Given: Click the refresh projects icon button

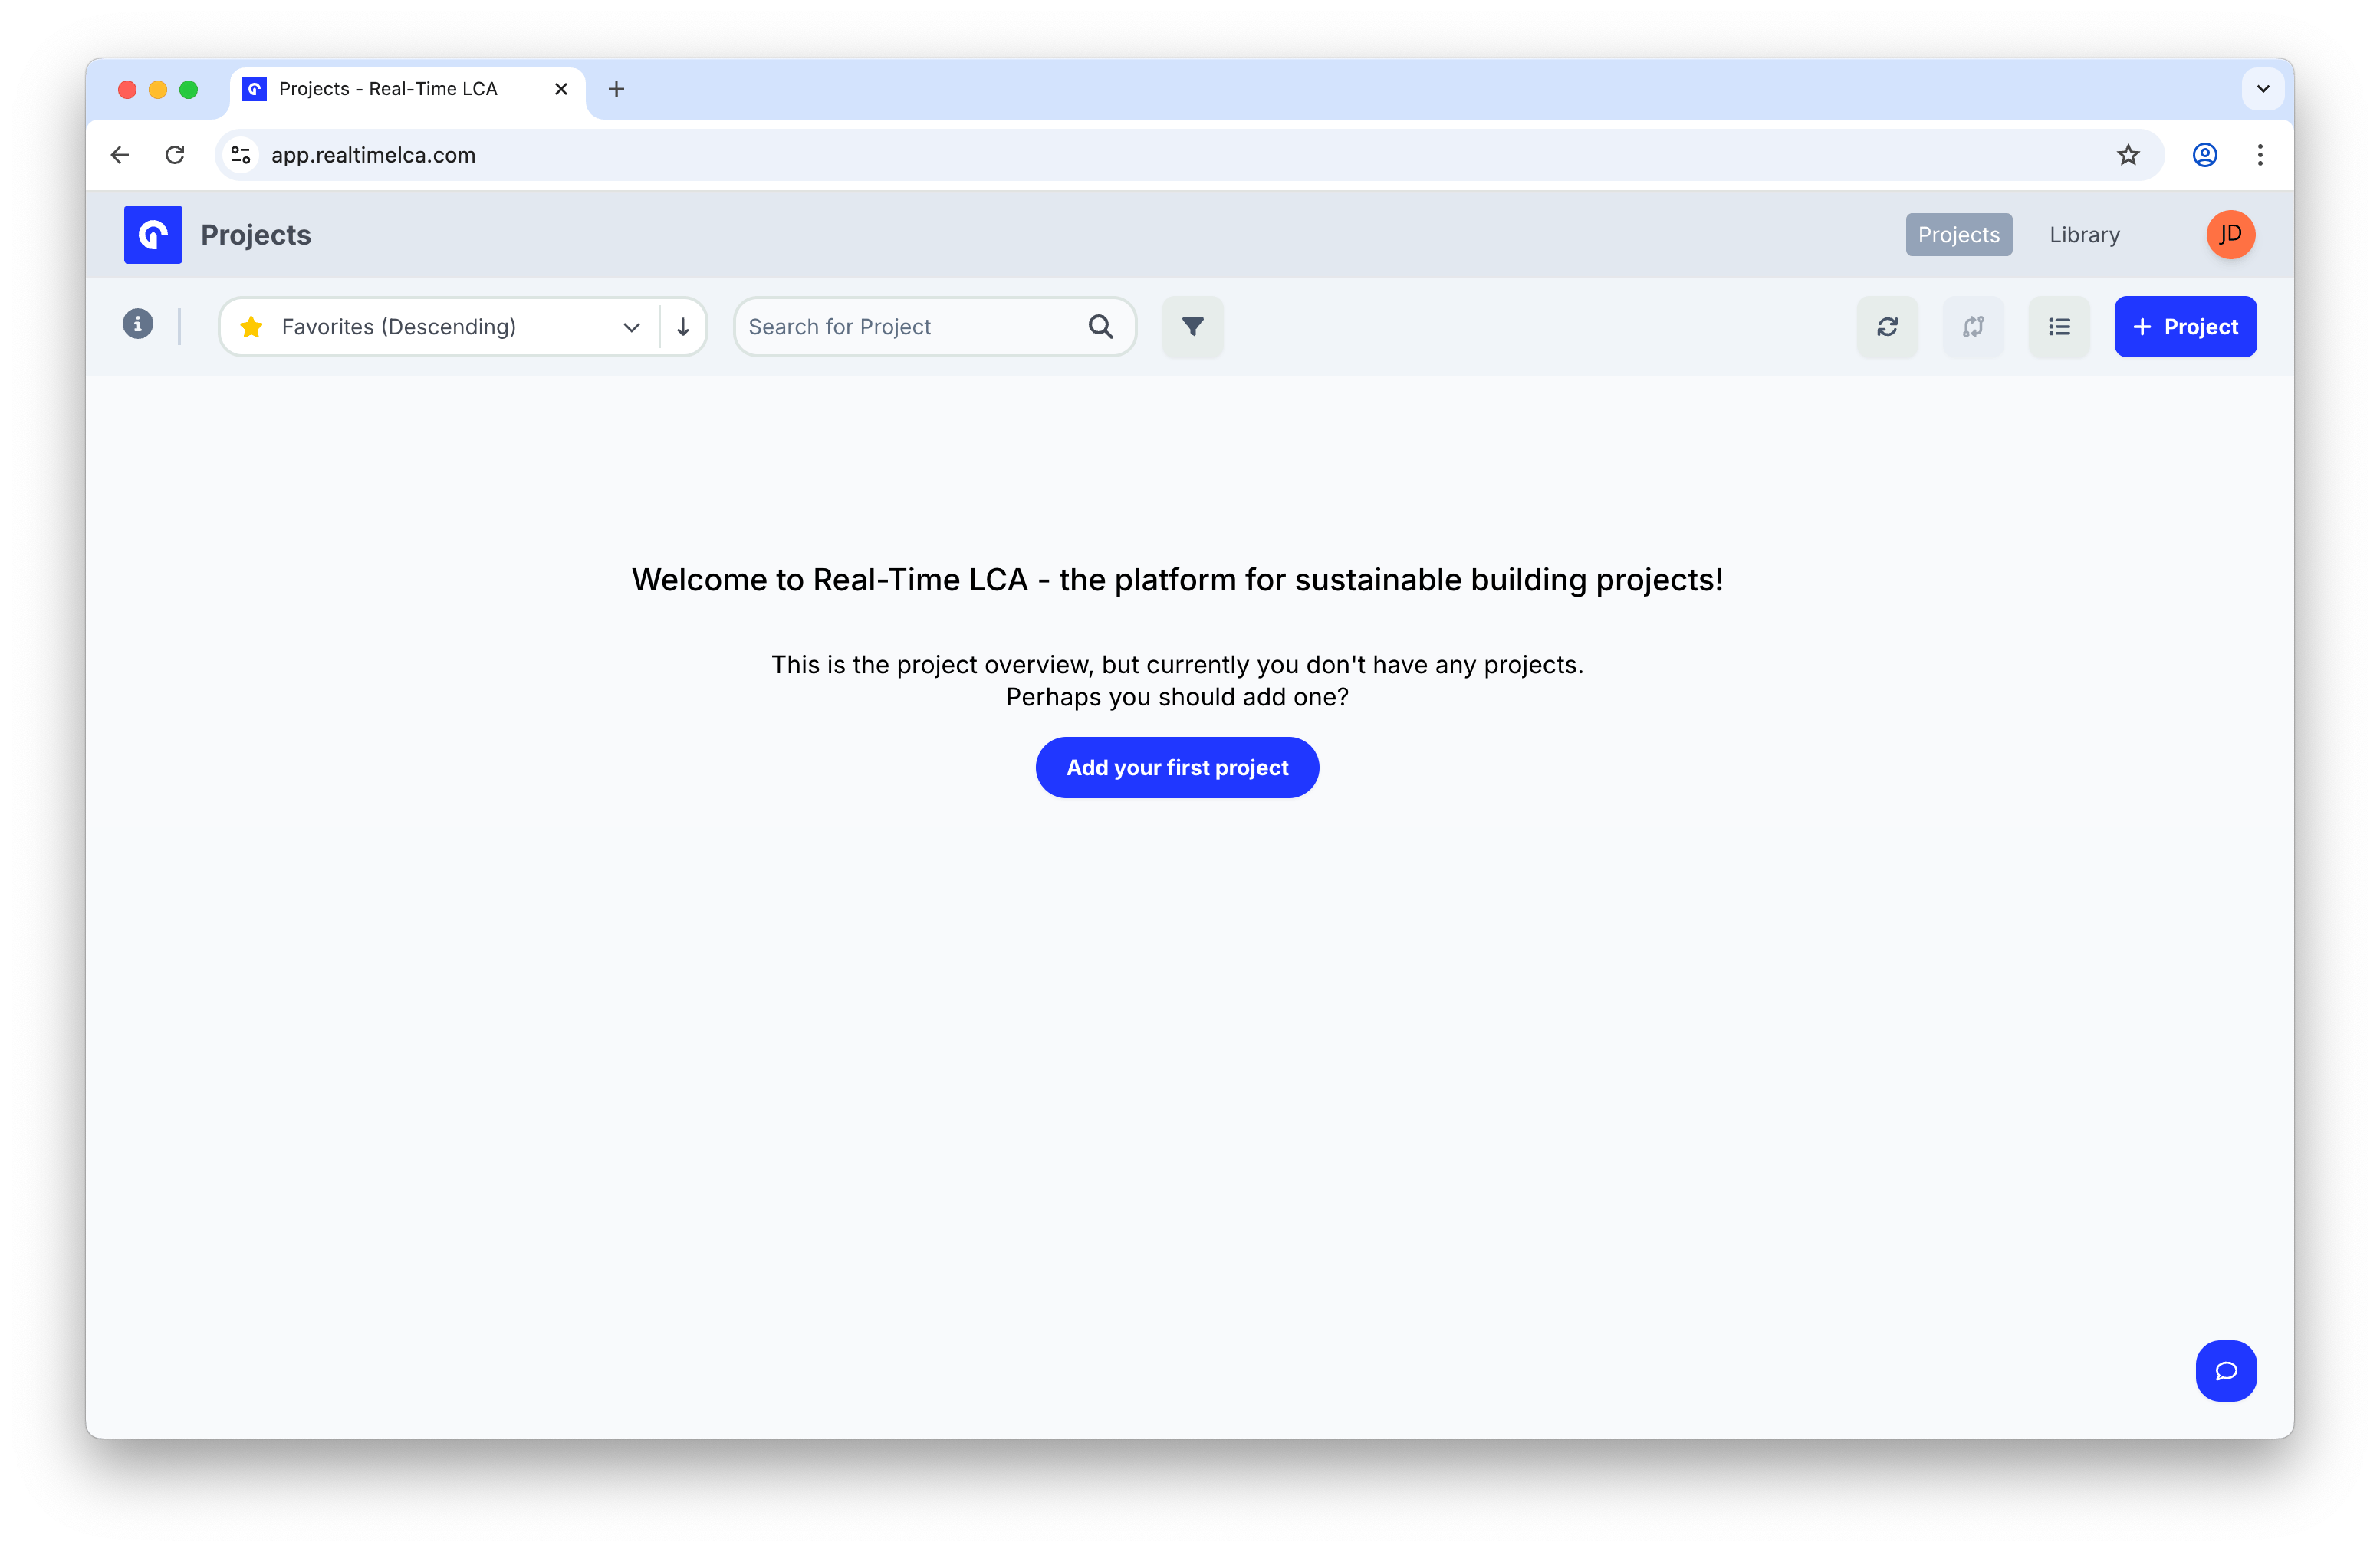Looking at the screenshot, I should click(1887, 326).
